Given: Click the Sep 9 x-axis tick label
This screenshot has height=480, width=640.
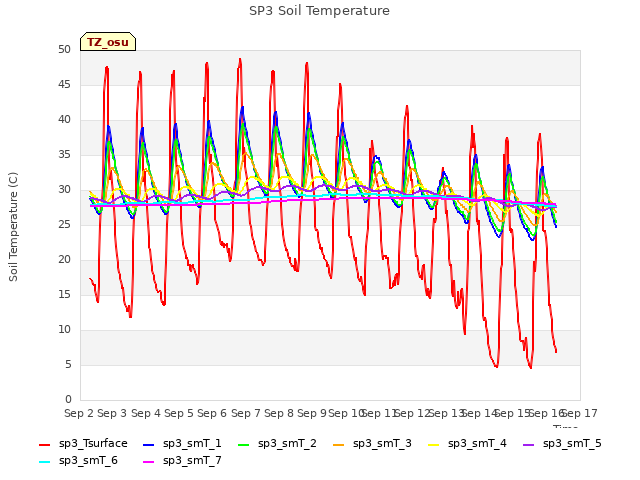Looking at the screenshot, I should point(312,413).
